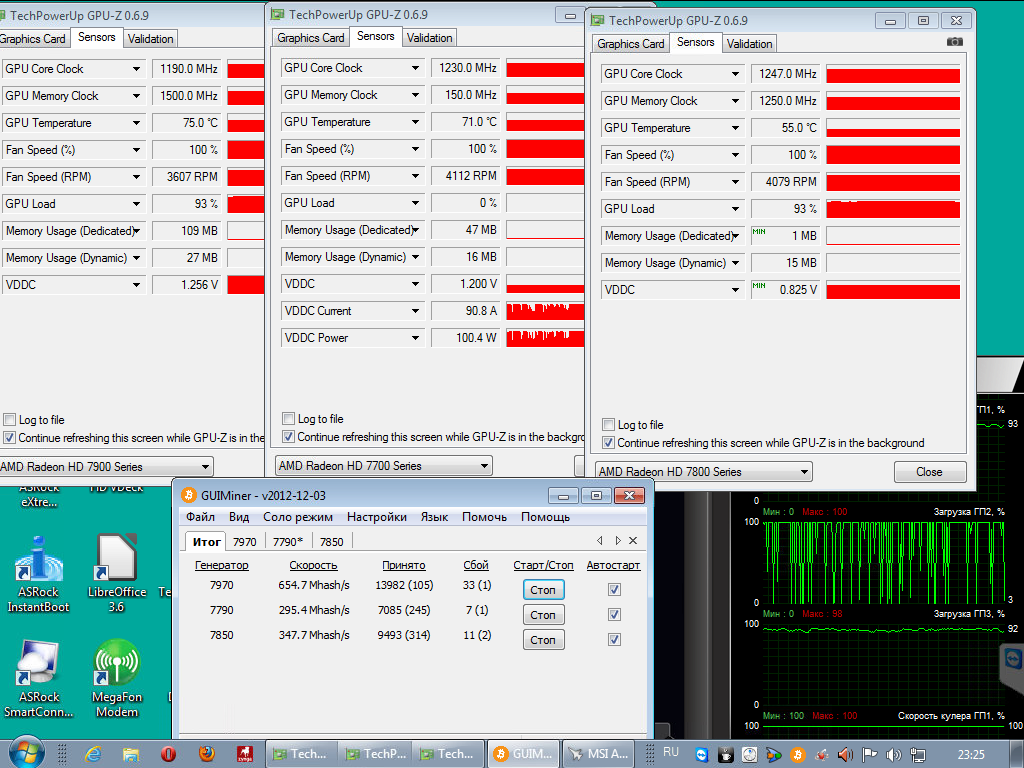The width and height of the screenshot is (1024, 768).
Task: Click the tab scroll-right arrow in GUIMiner
Action: coord(617,541)
